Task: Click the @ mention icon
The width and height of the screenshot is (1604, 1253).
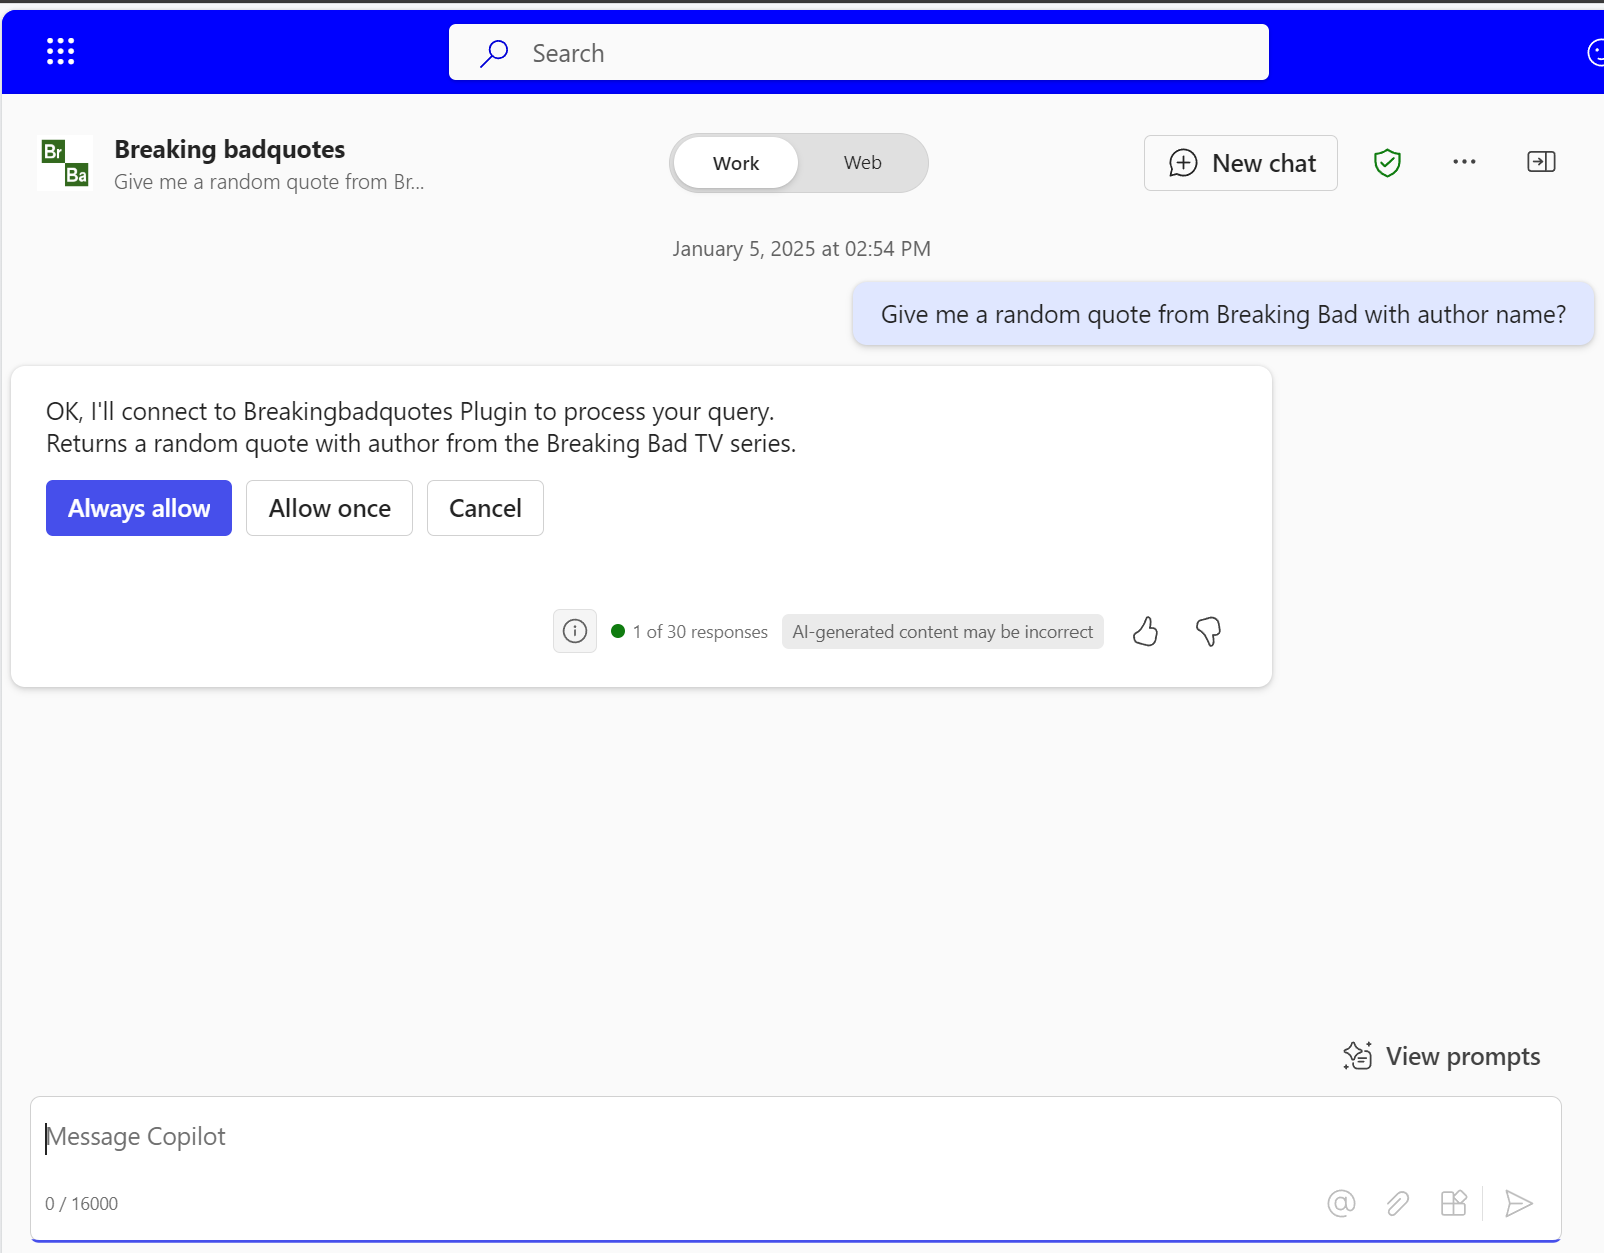Action: click(1341, 1203)
